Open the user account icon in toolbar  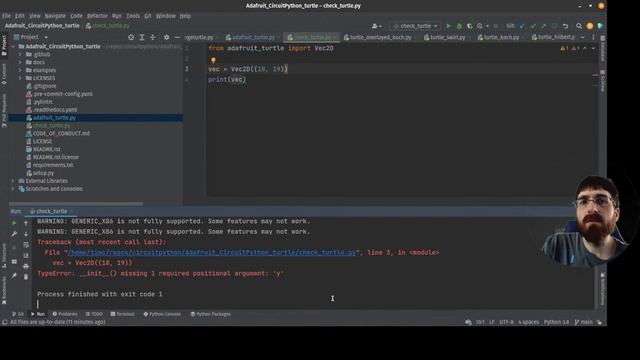click(x=376, y=26)
